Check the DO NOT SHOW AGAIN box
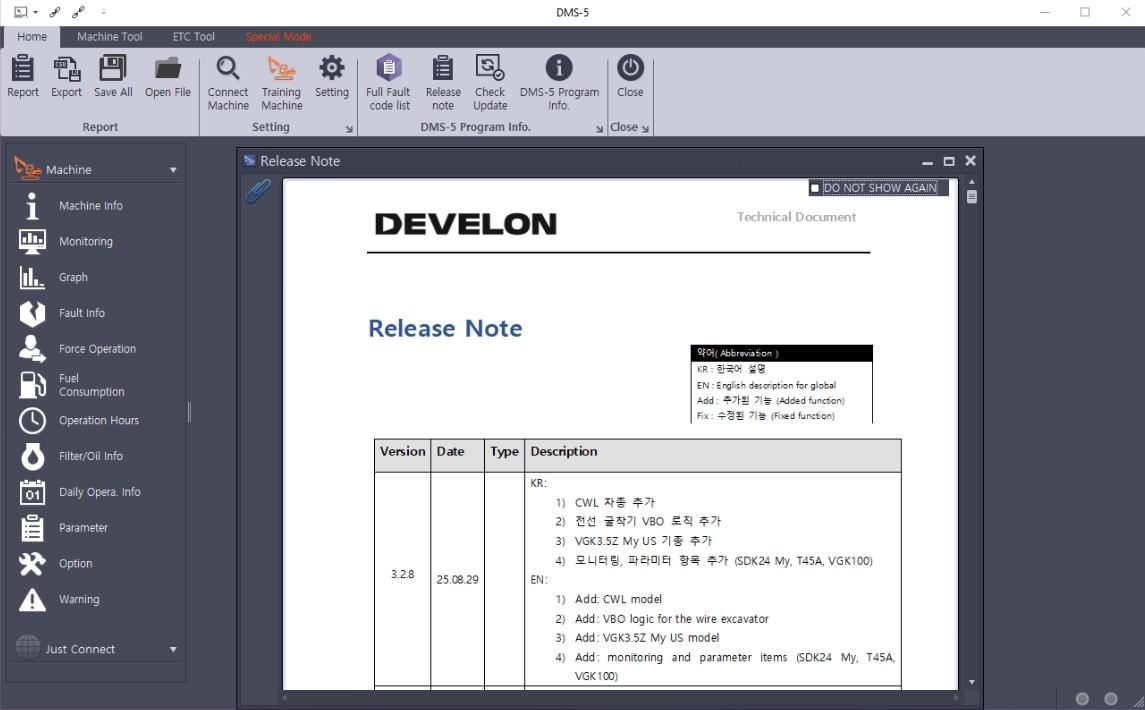 816,188
